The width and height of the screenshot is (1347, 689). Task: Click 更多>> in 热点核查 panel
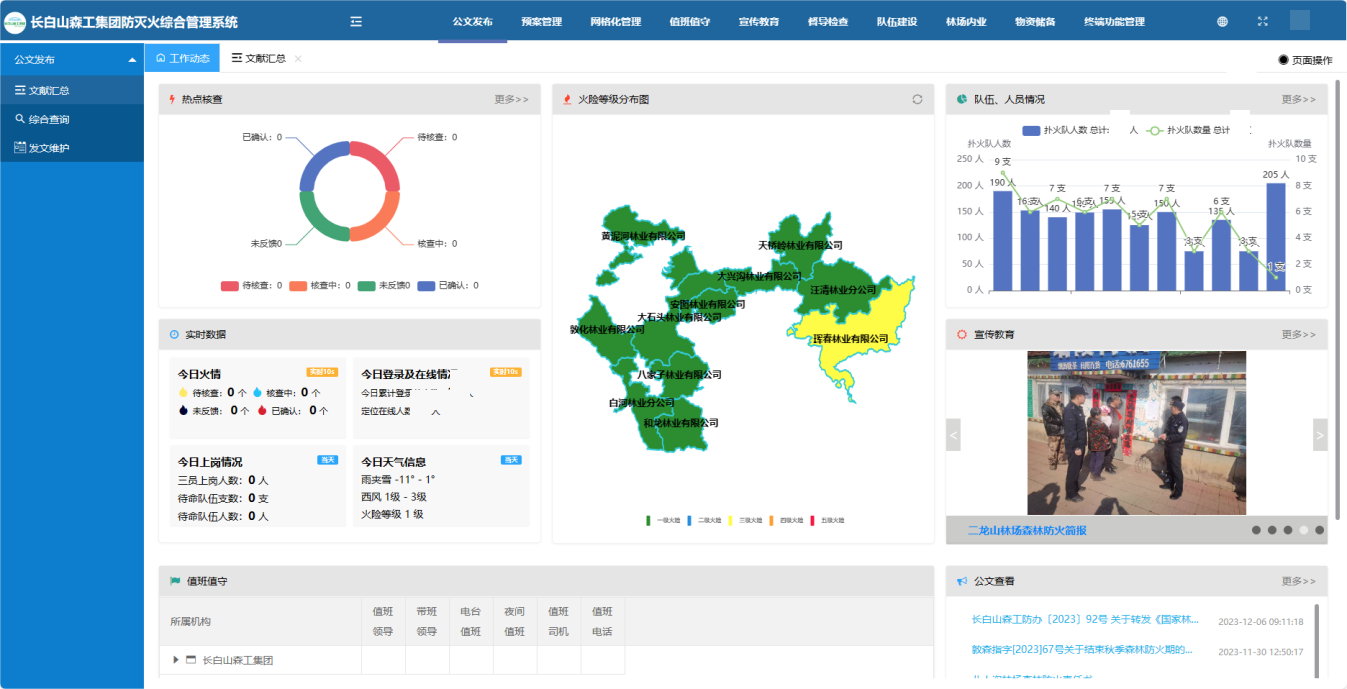(x=511, y=99)
